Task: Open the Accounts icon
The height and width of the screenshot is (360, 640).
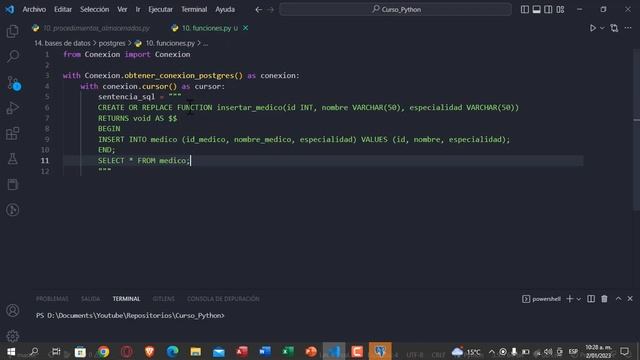Action: click(13, 311)
